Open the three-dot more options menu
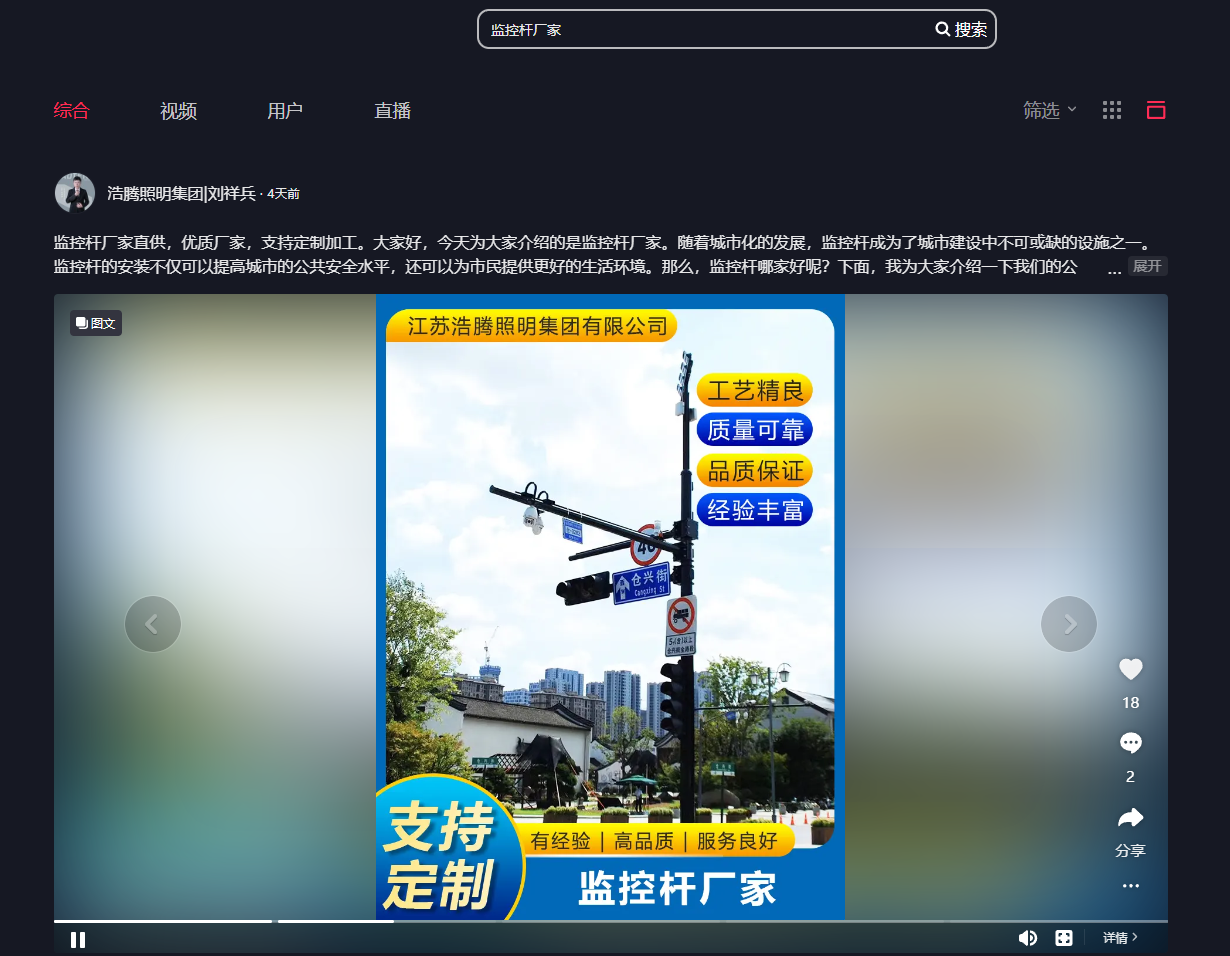The width and height of the screenshot is (1230, 956). point(1130,886)
